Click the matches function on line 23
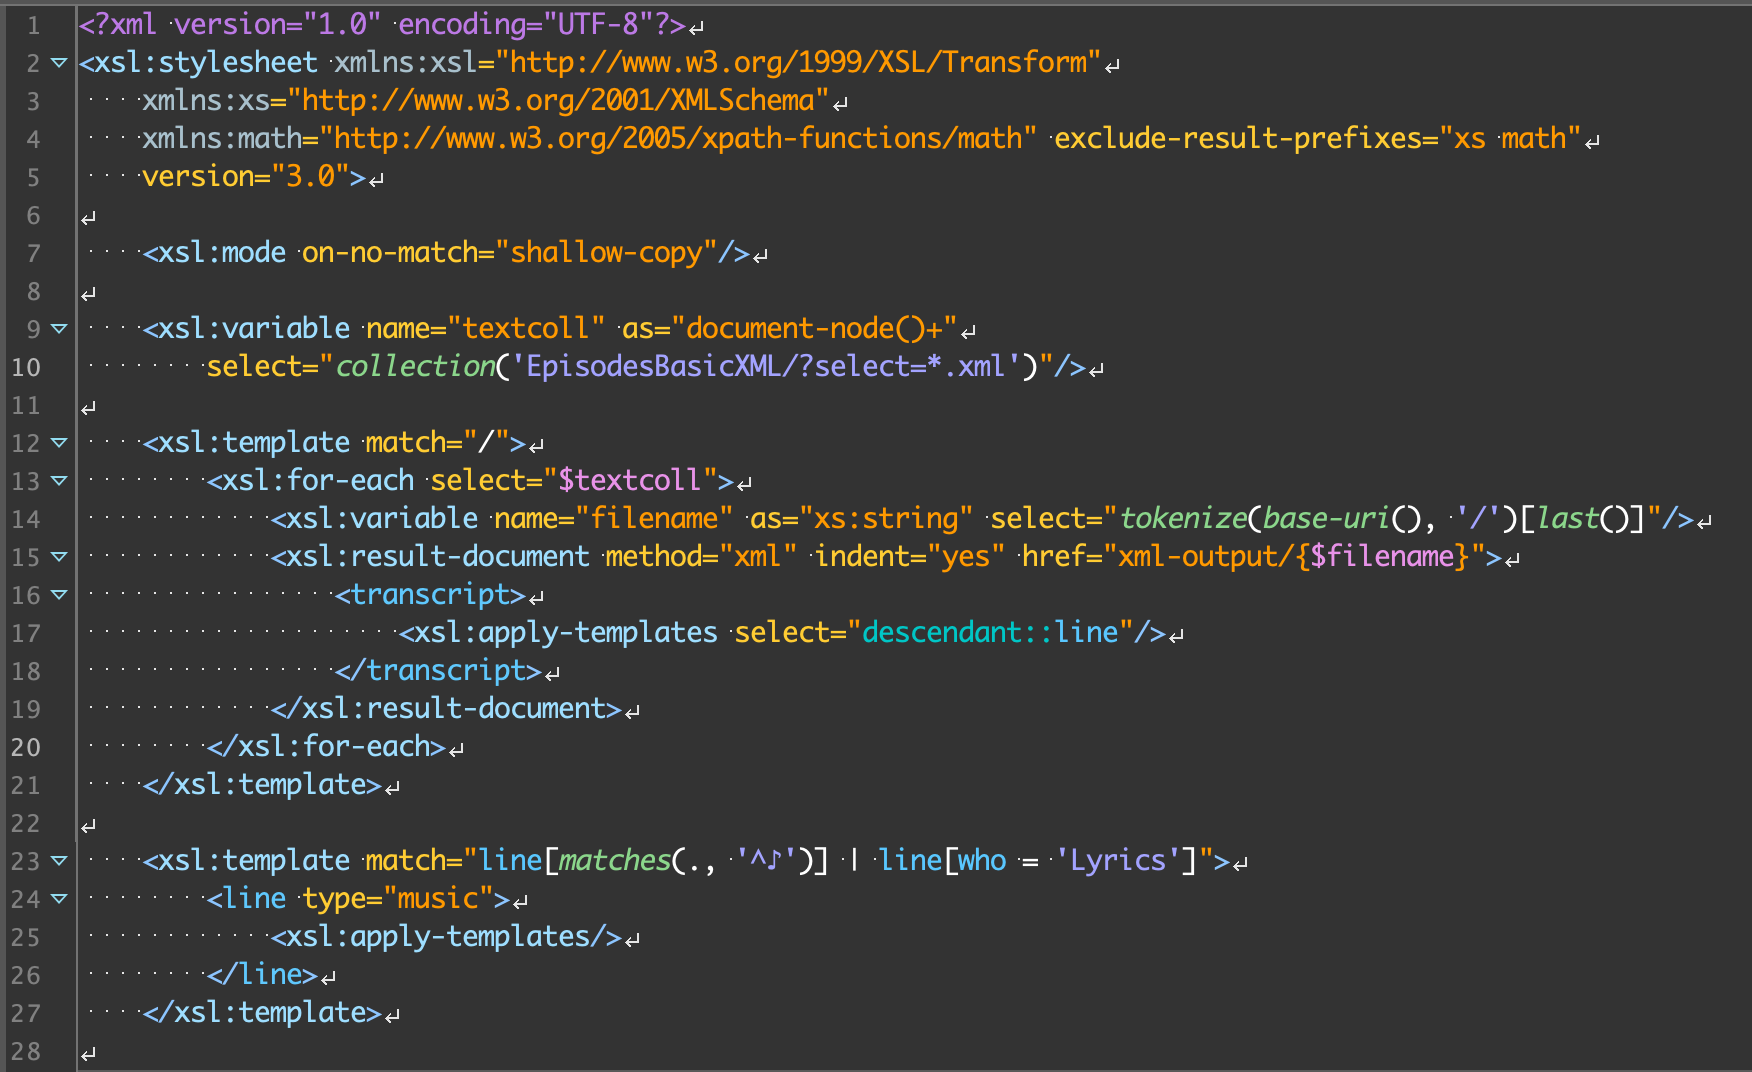Image resolution: width=1752 pixels, height=1072 pixels. click(615, 861)
